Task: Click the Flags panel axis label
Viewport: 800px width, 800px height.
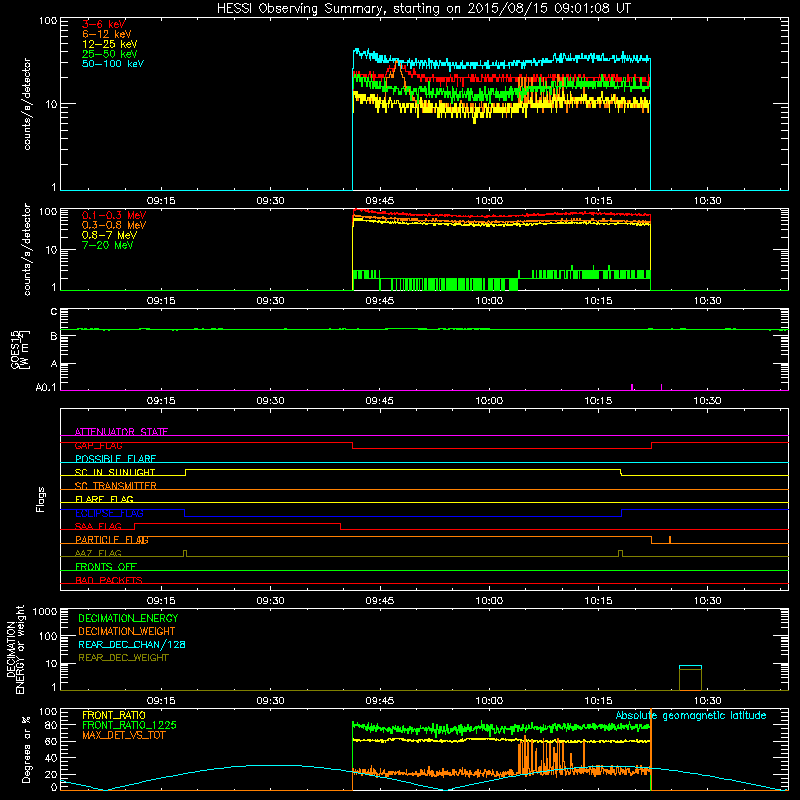Action: pos(40,499)
